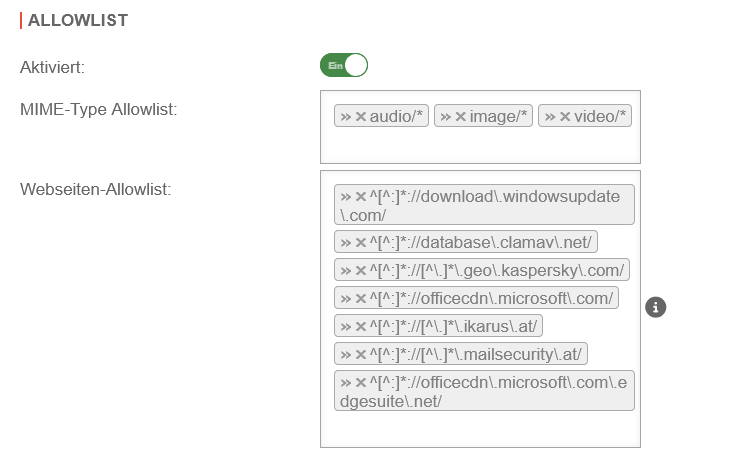This screenshot has width=751, height=460.
Task: Click the double-arrow handle on audio/* tag
Action: [346, 117]
